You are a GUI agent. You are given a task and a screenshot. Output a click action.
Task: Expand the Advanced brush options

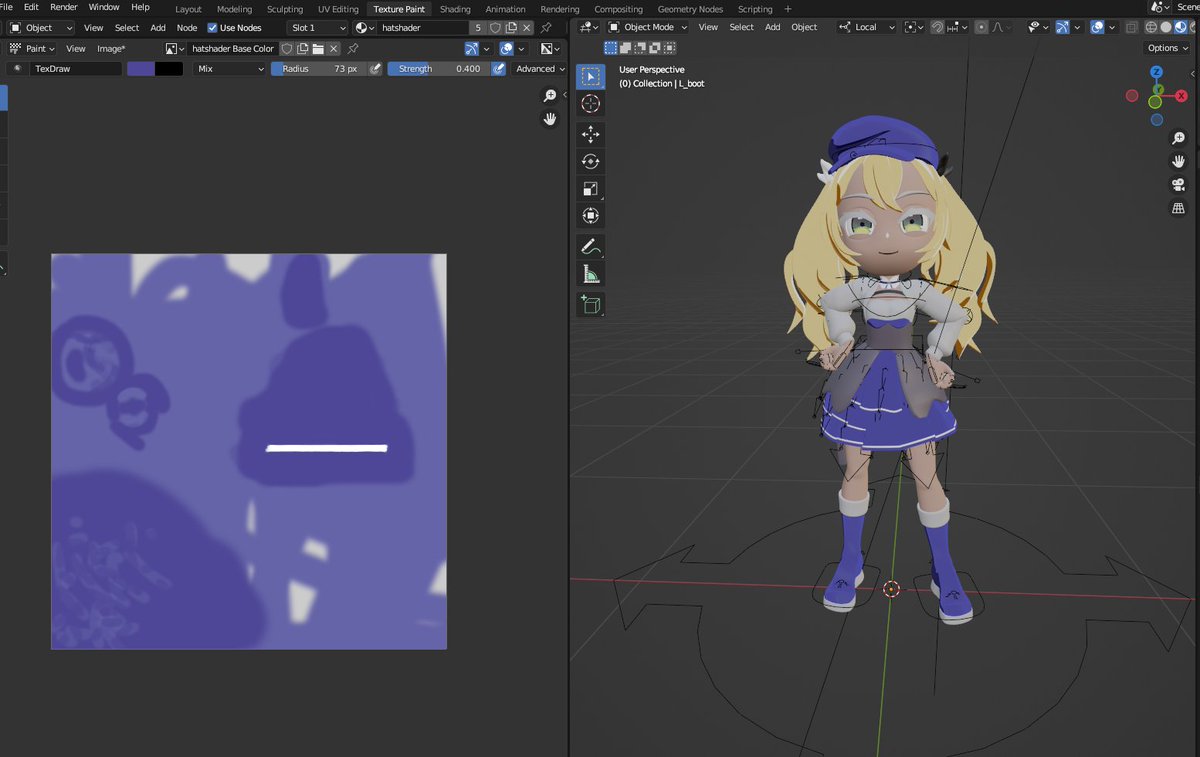pyautogui.click(x=540, y=69)
